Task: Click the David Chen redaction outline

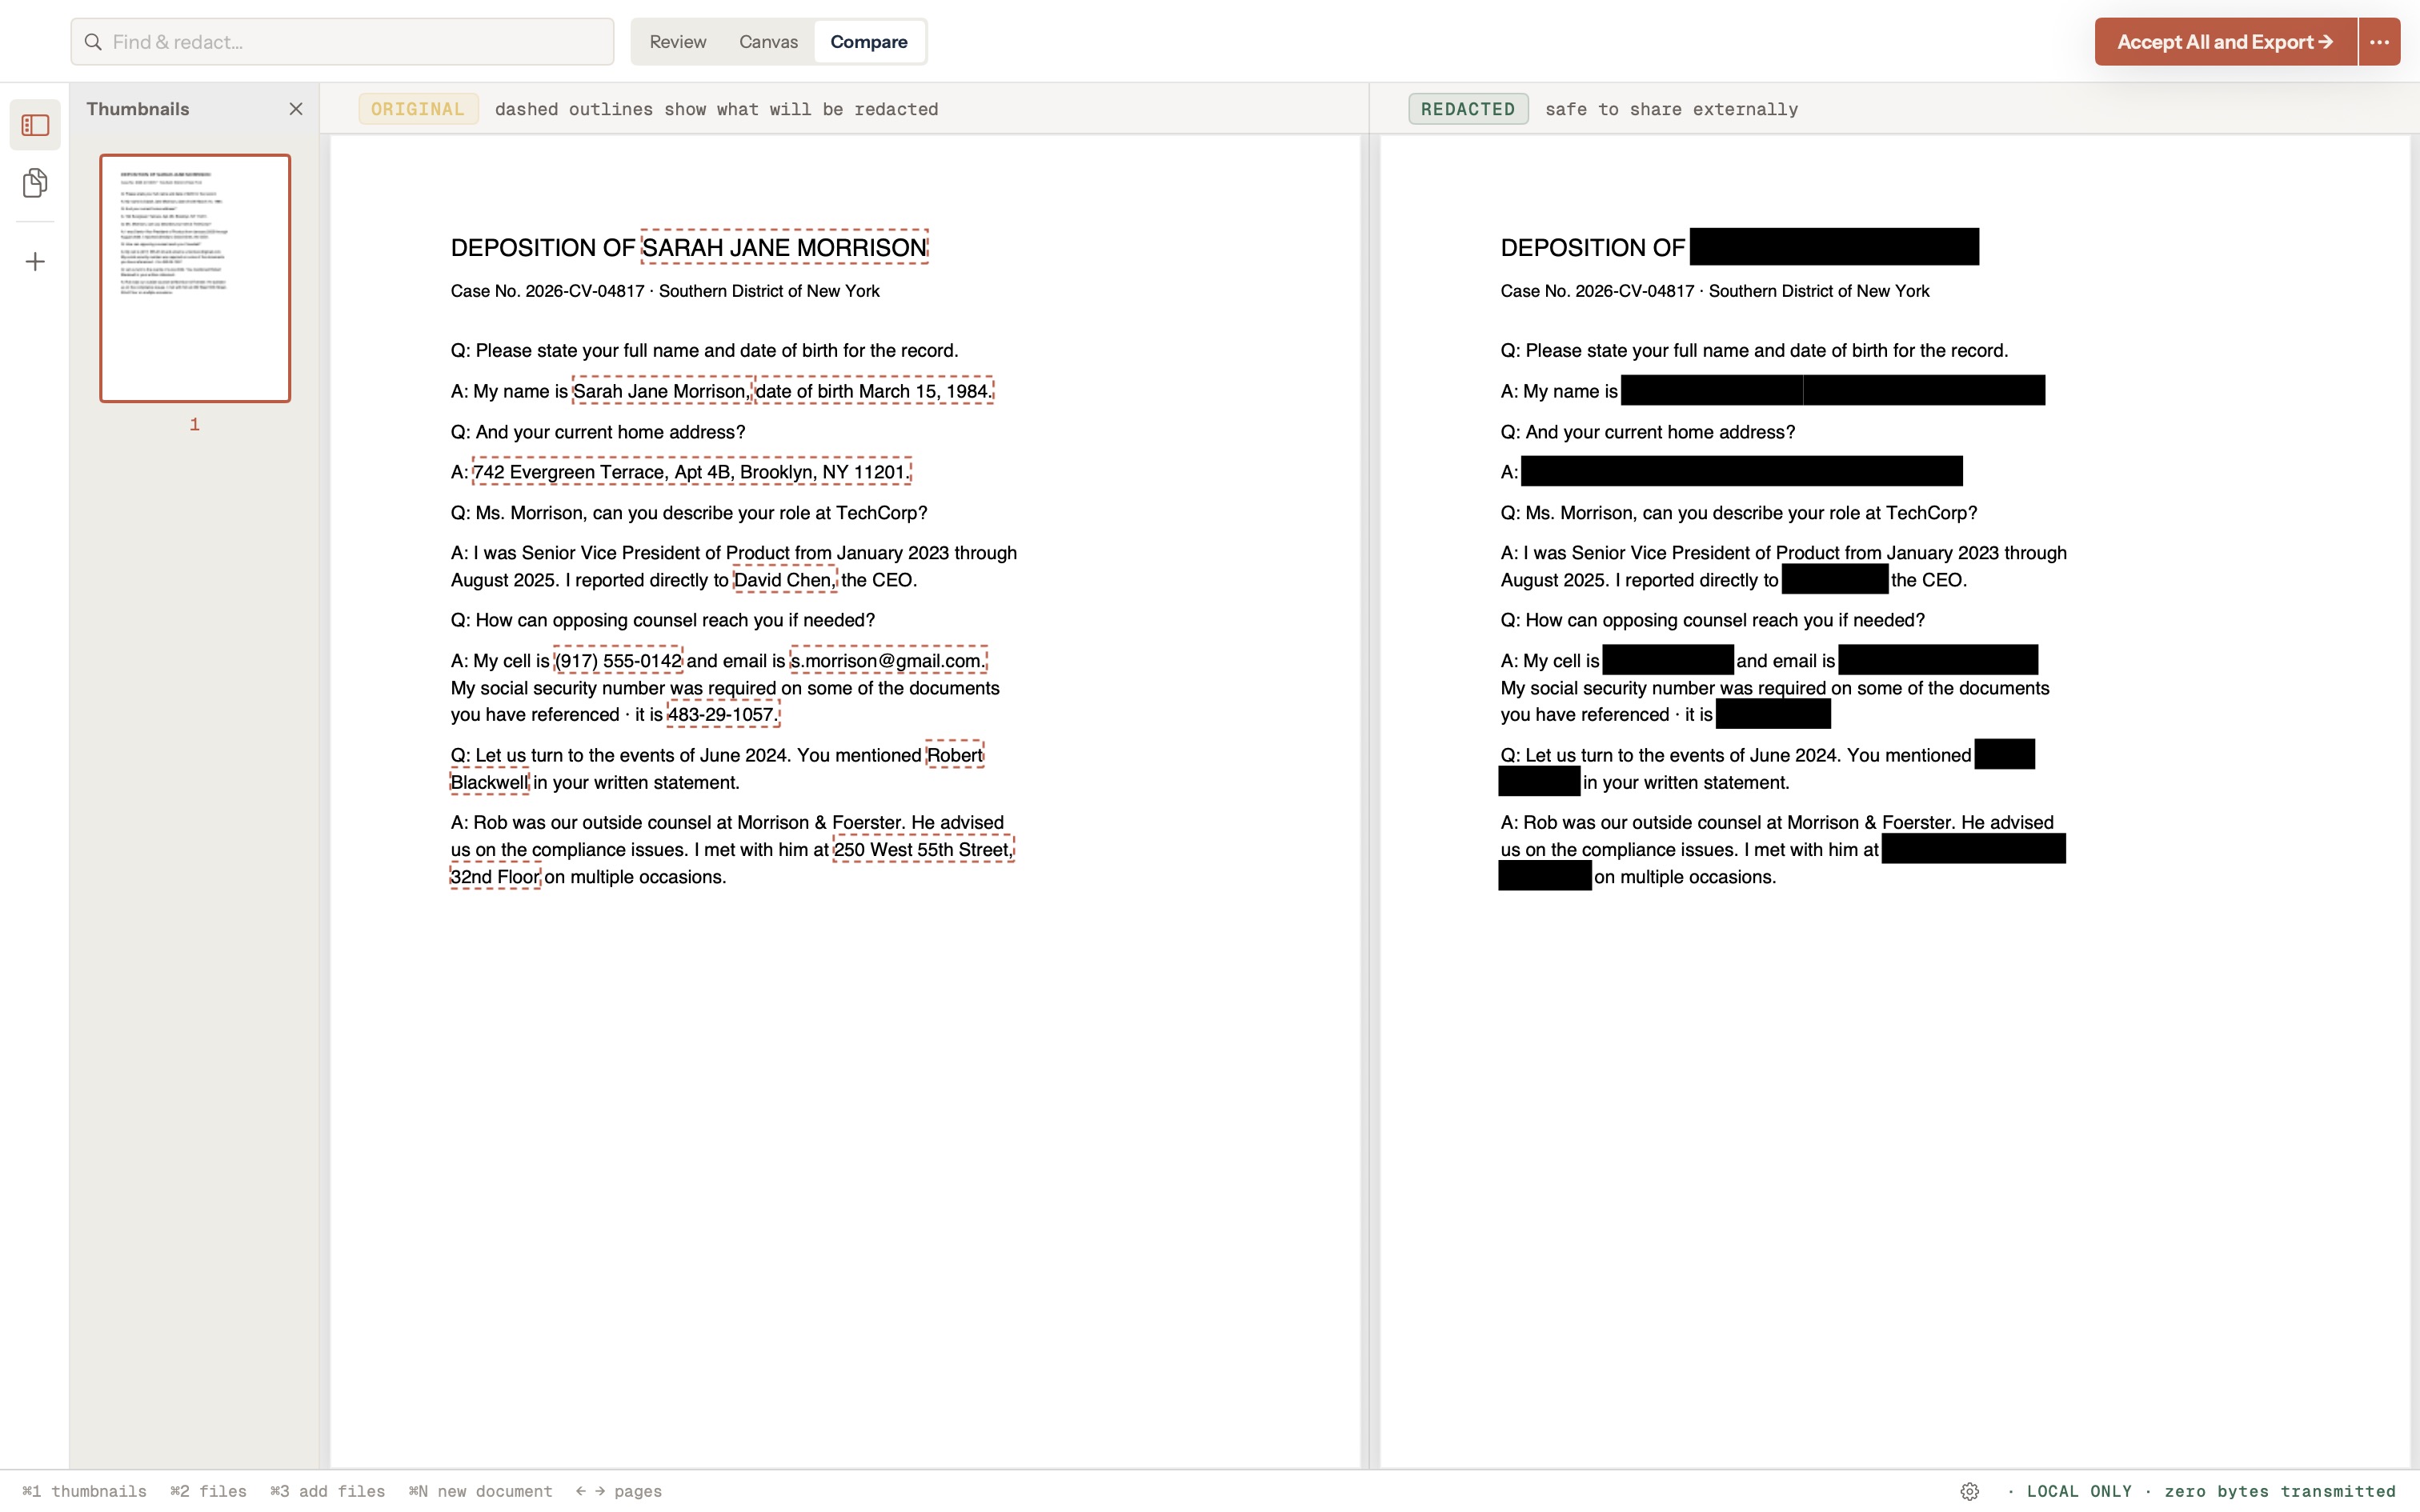Action: click(x=785, y=580)
